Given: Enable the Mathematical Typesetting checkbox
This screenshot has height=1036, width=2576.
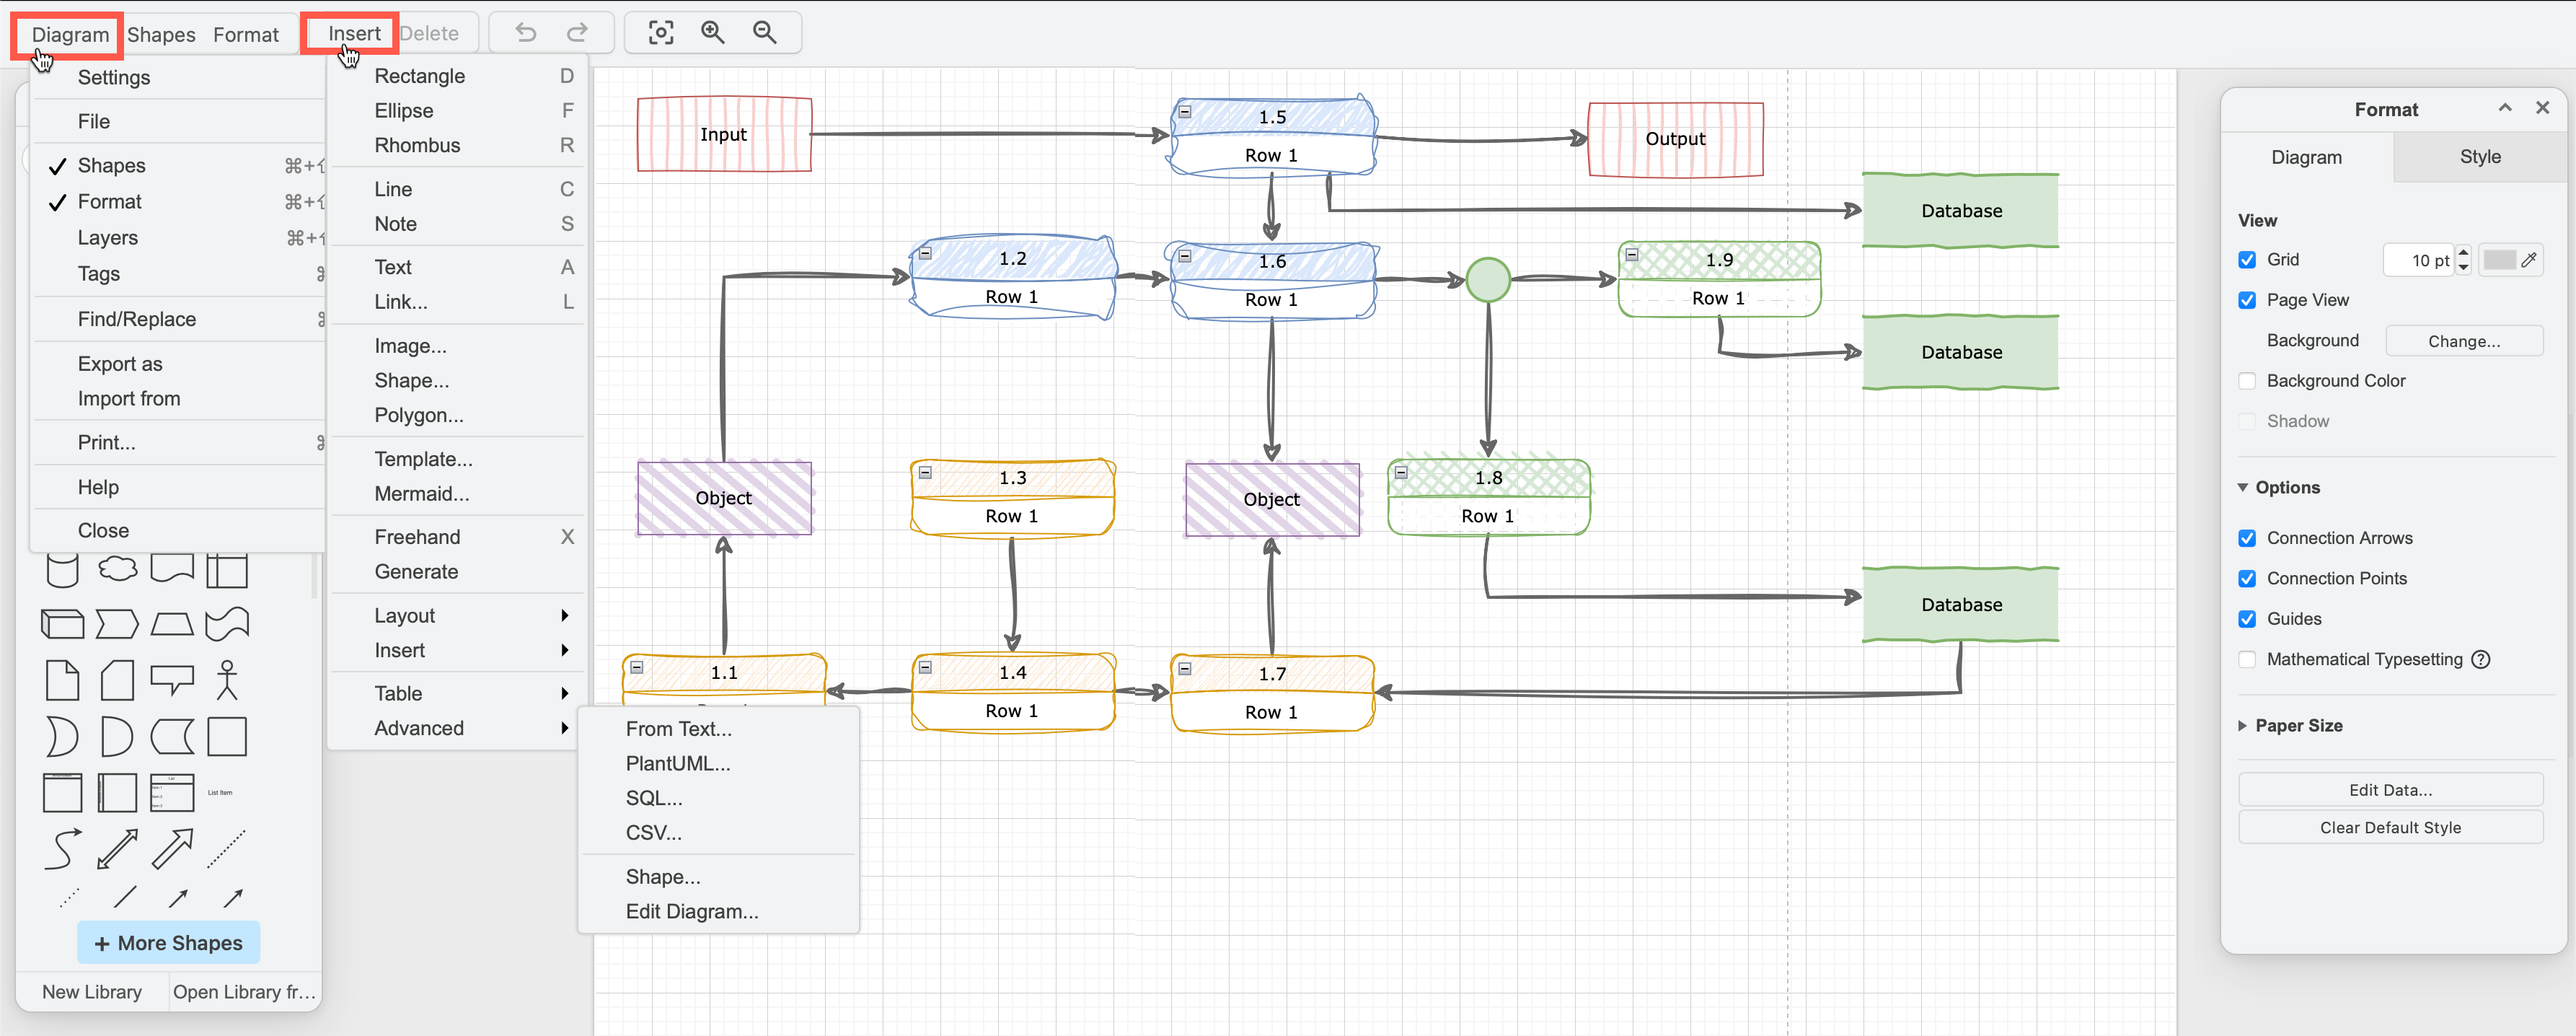Looking at the screenshot, I should point(2247,659).
